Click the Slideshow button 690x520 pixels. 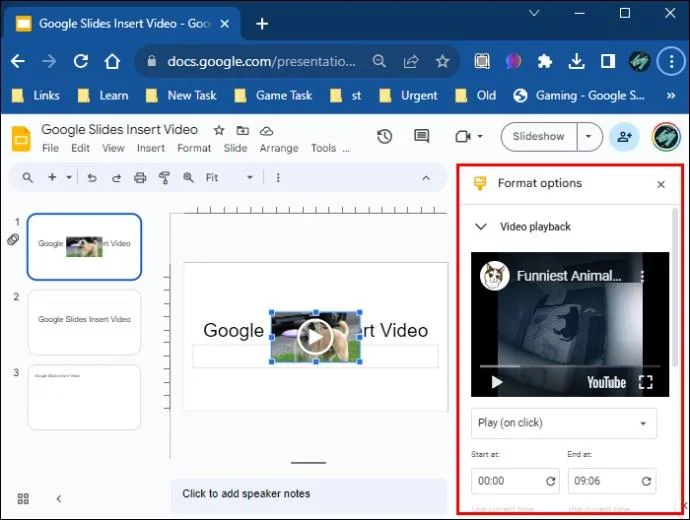pos(539,136)
